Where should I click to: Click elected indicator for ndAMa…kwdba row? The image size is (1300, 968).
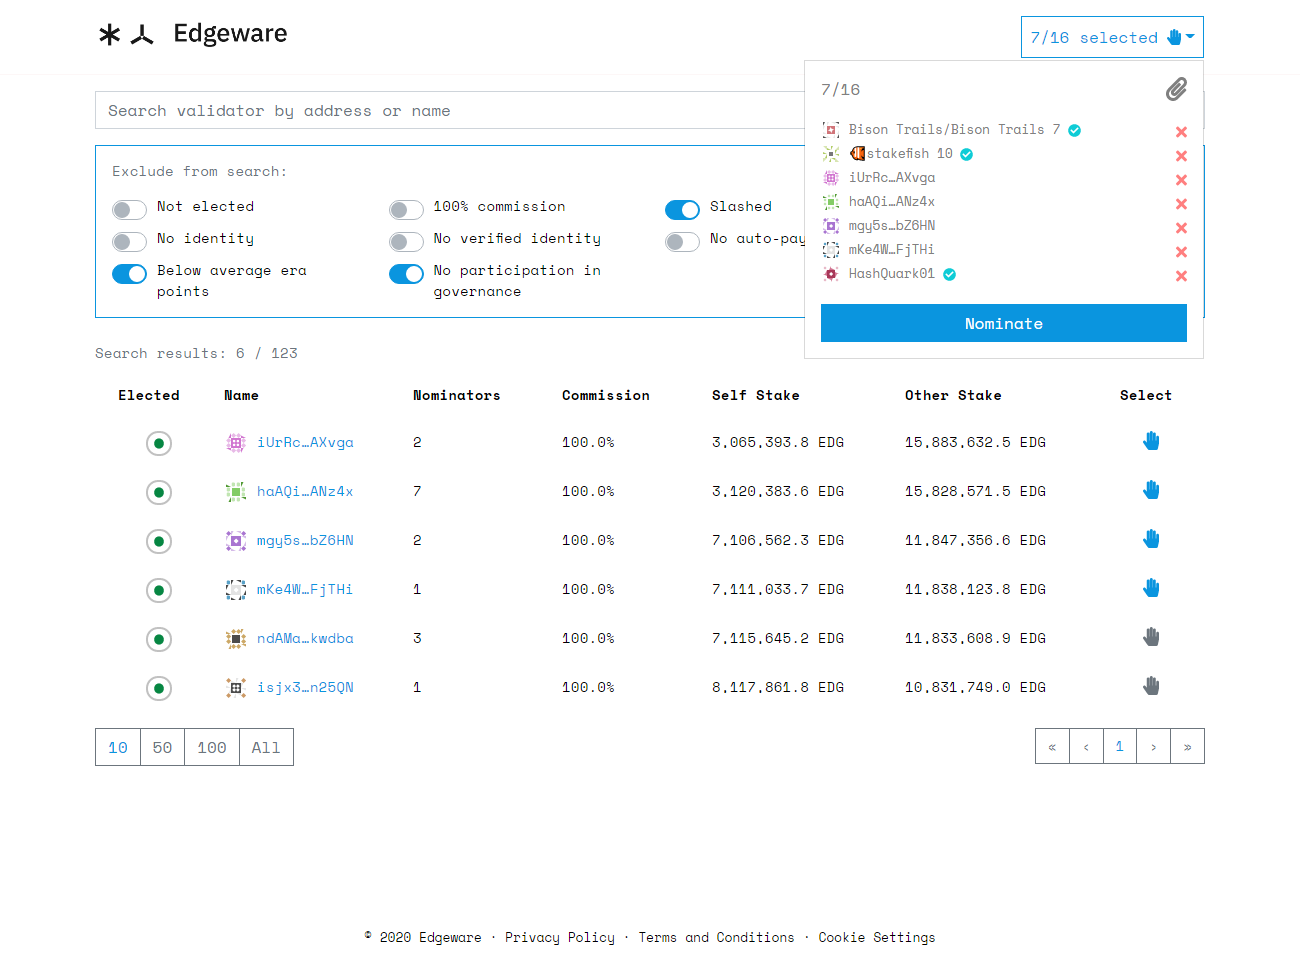[158, 639]
